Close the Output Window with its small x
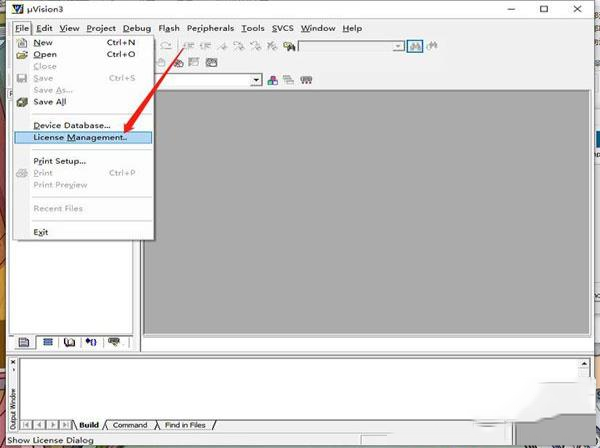The height and width of the screenshot is (448, 600). coord(13,360)
